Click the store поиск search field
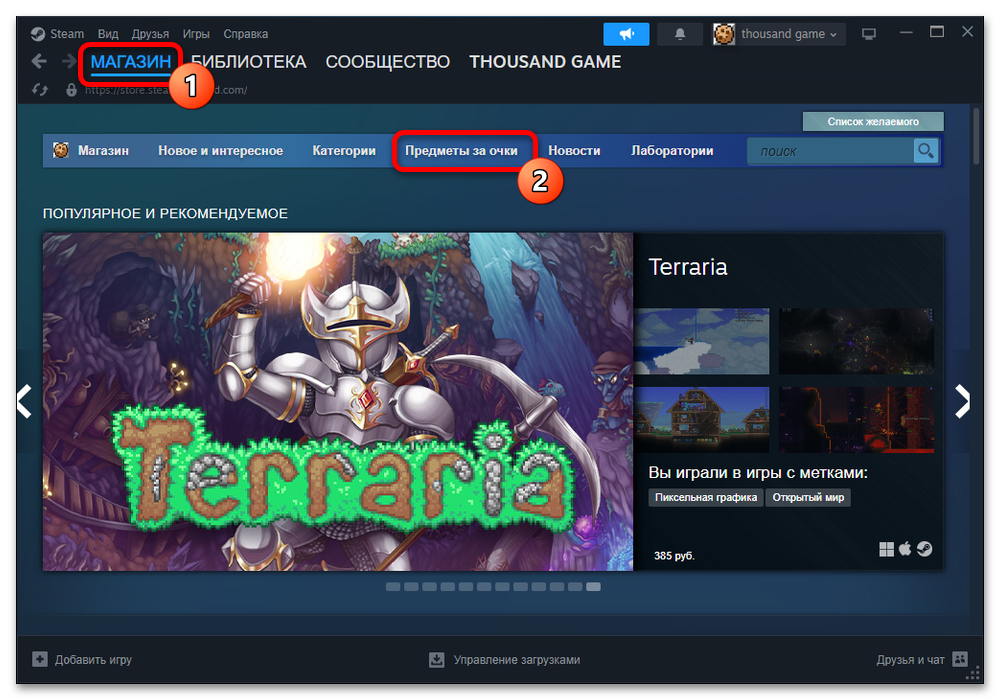Screen dimensions: 1000x700 830,151
